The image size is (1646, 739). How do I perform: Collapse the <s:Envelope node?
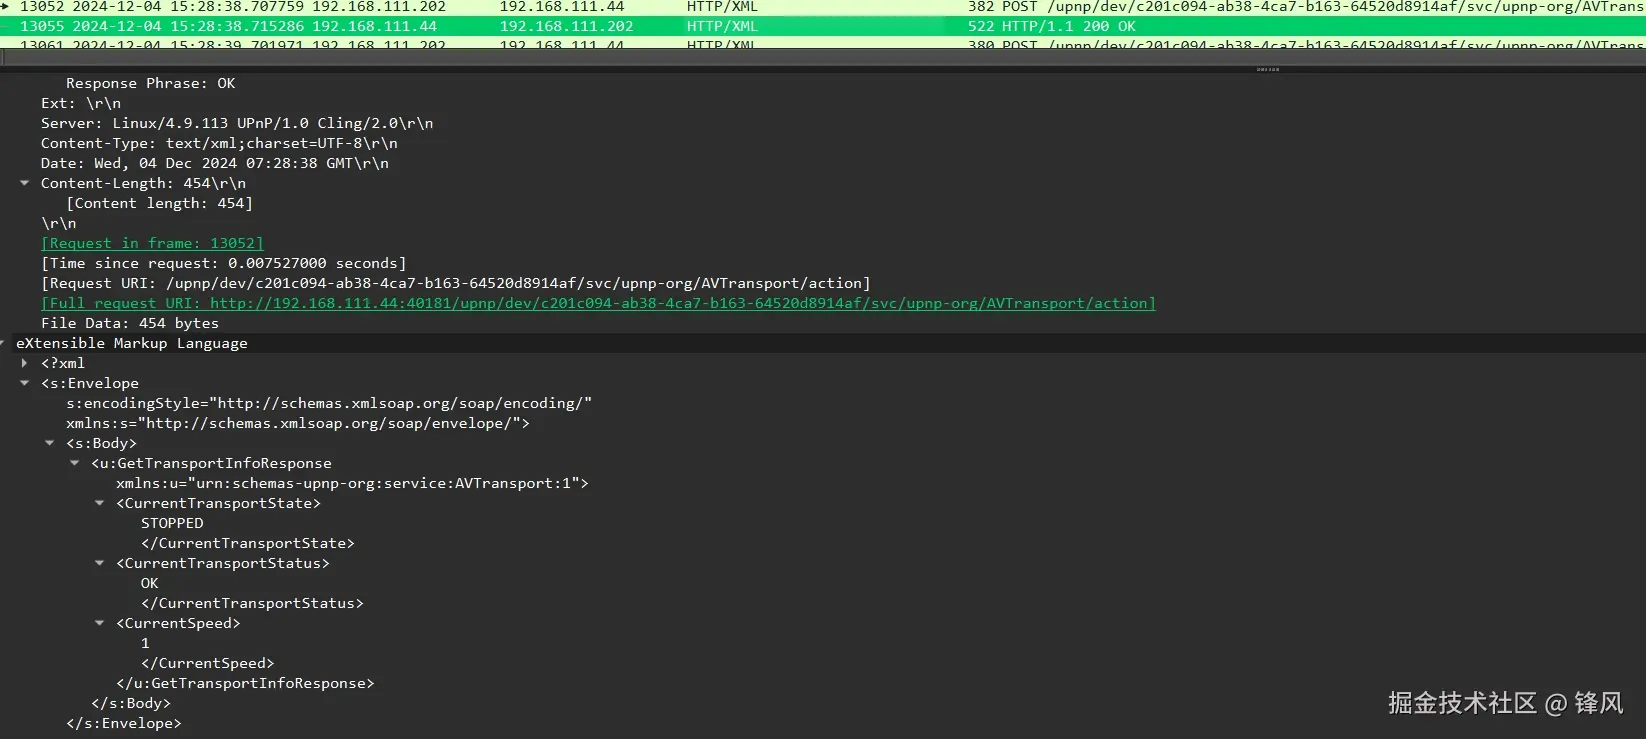coord(24,383)
